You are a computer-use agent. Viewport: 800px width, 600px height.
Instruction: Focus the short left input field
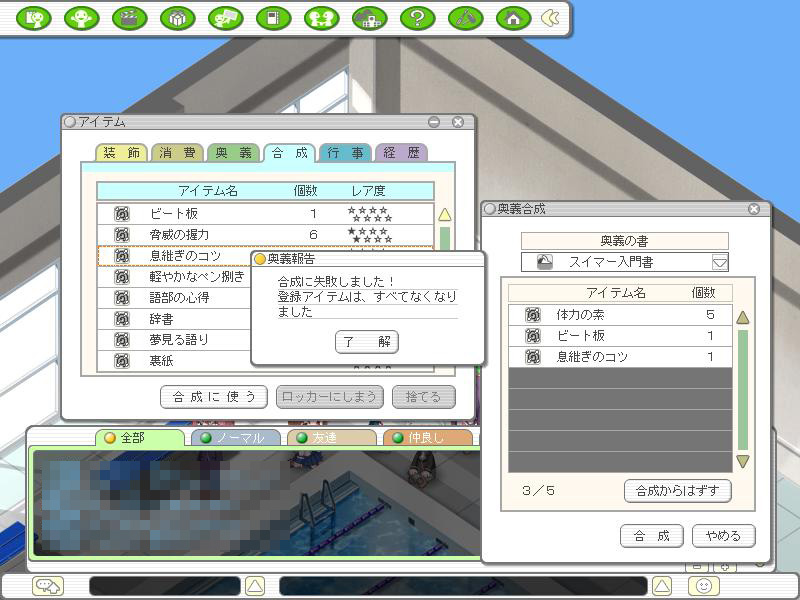(165, 586)
